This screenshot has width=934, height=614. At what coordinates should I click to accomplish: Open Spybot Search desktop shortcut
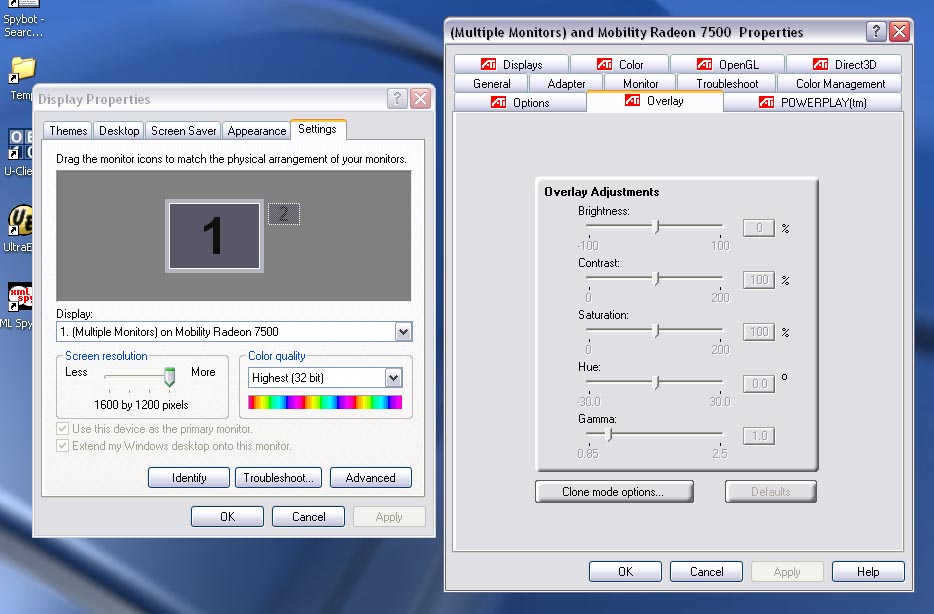pos(23,18)
